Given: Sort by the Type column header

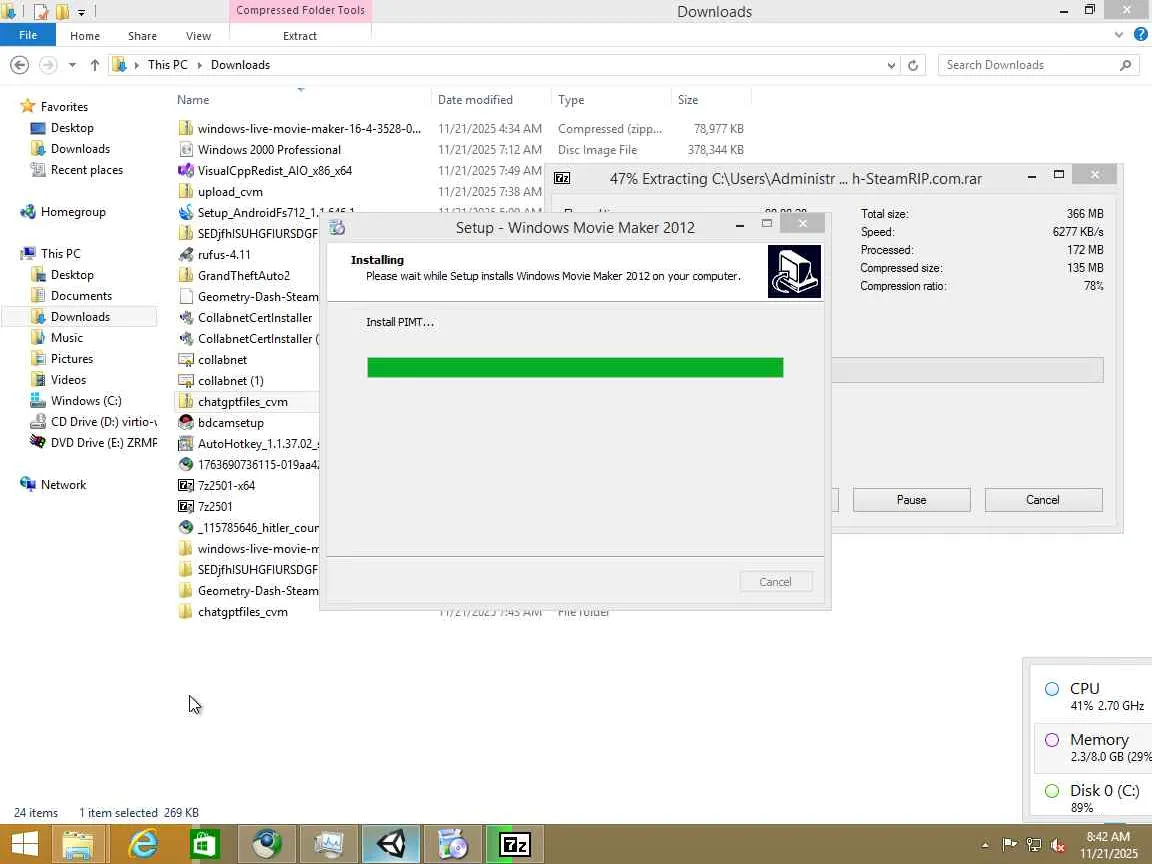Looking at the screenshot, I should pos(610,100).
